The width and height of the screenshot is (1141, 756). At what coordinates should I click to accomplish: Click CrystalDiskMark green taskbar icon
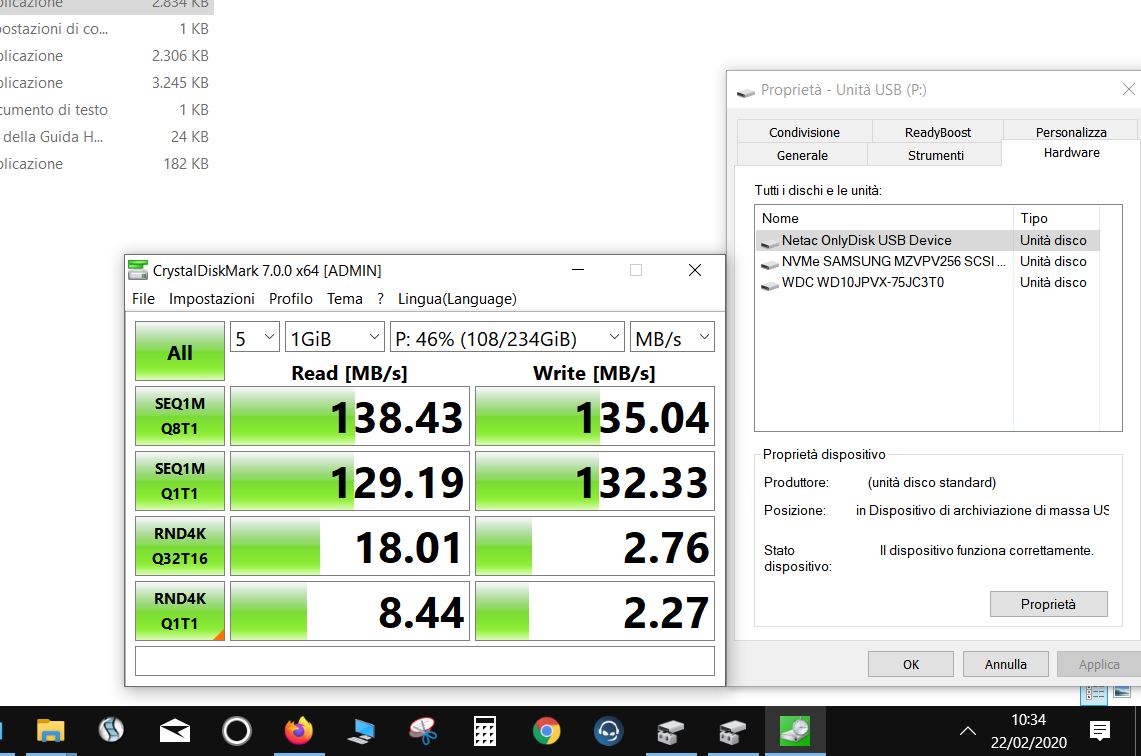(x=795, y=731)
